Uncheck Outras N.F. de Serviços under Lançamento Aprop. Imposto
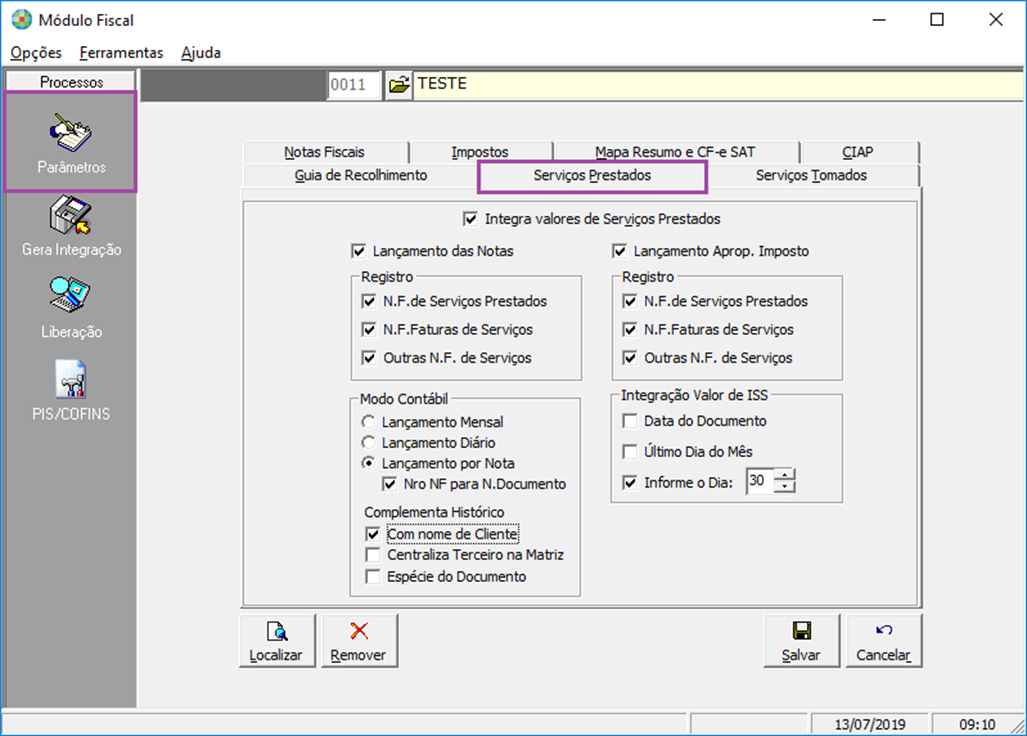The width and height of the screenshot is (1027, 736). tap(629, 358)
